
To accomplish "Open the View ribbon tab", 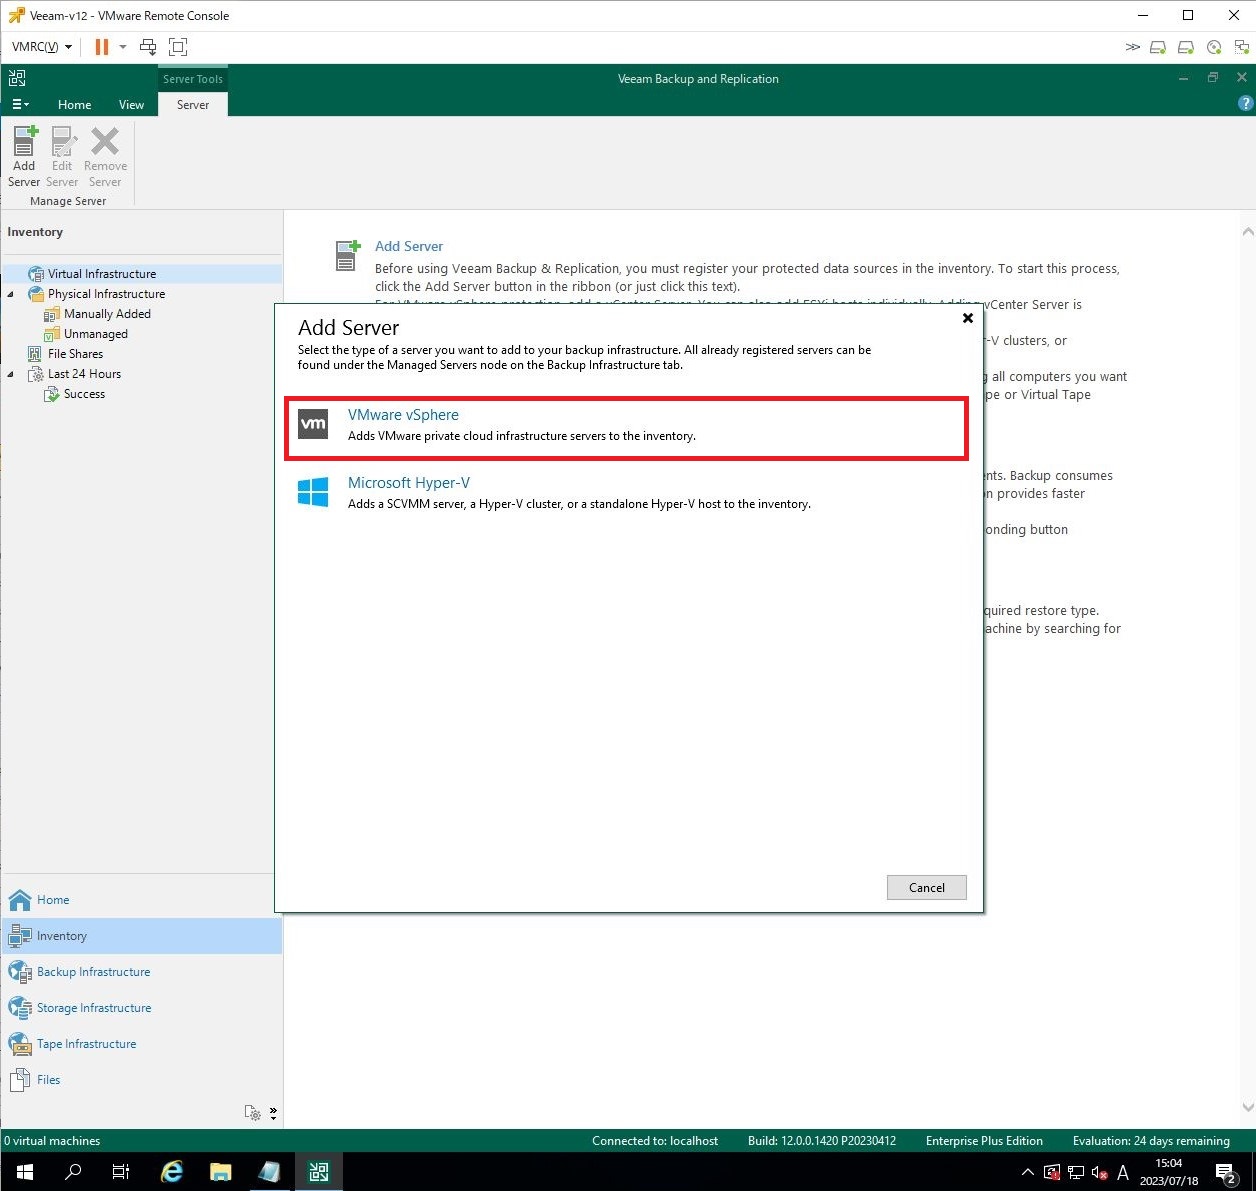I will click(x=131, y=104).
